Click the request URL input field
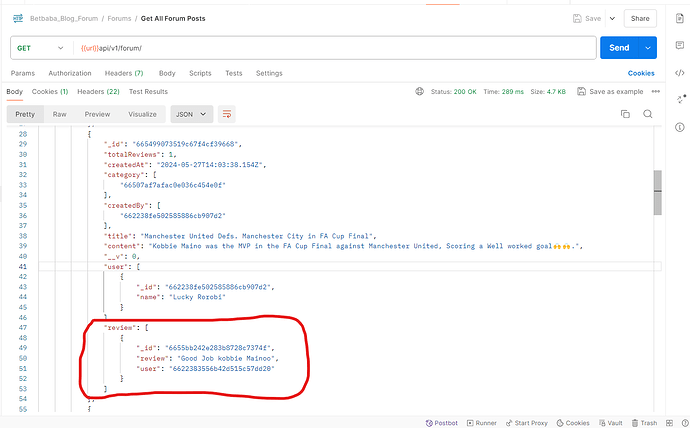 pos(330,48)
